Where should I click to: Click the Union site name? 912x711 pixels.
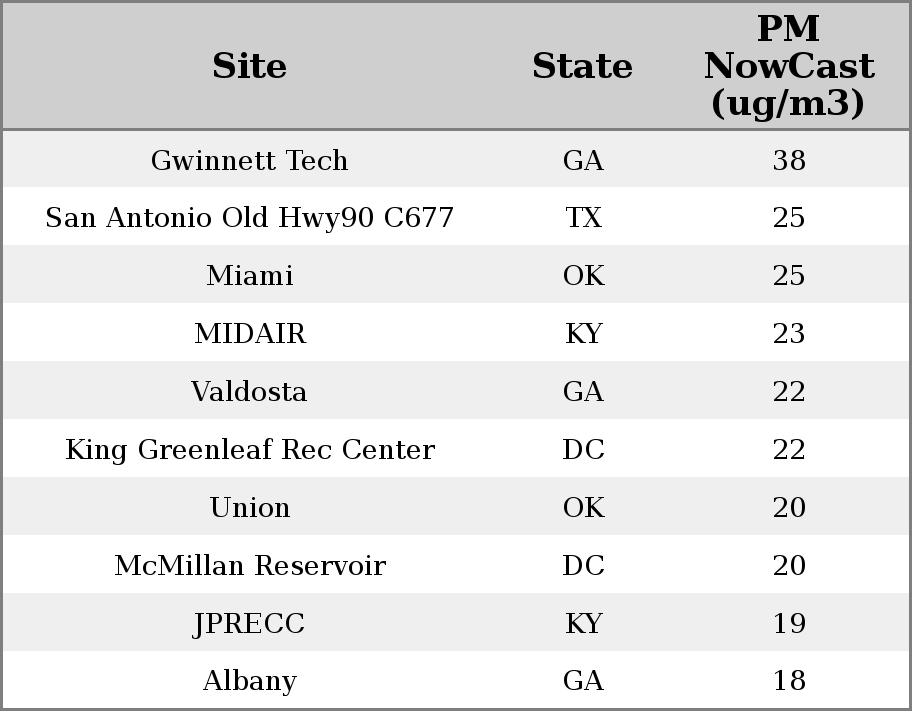pyautogui.click(x=249, y=508)
